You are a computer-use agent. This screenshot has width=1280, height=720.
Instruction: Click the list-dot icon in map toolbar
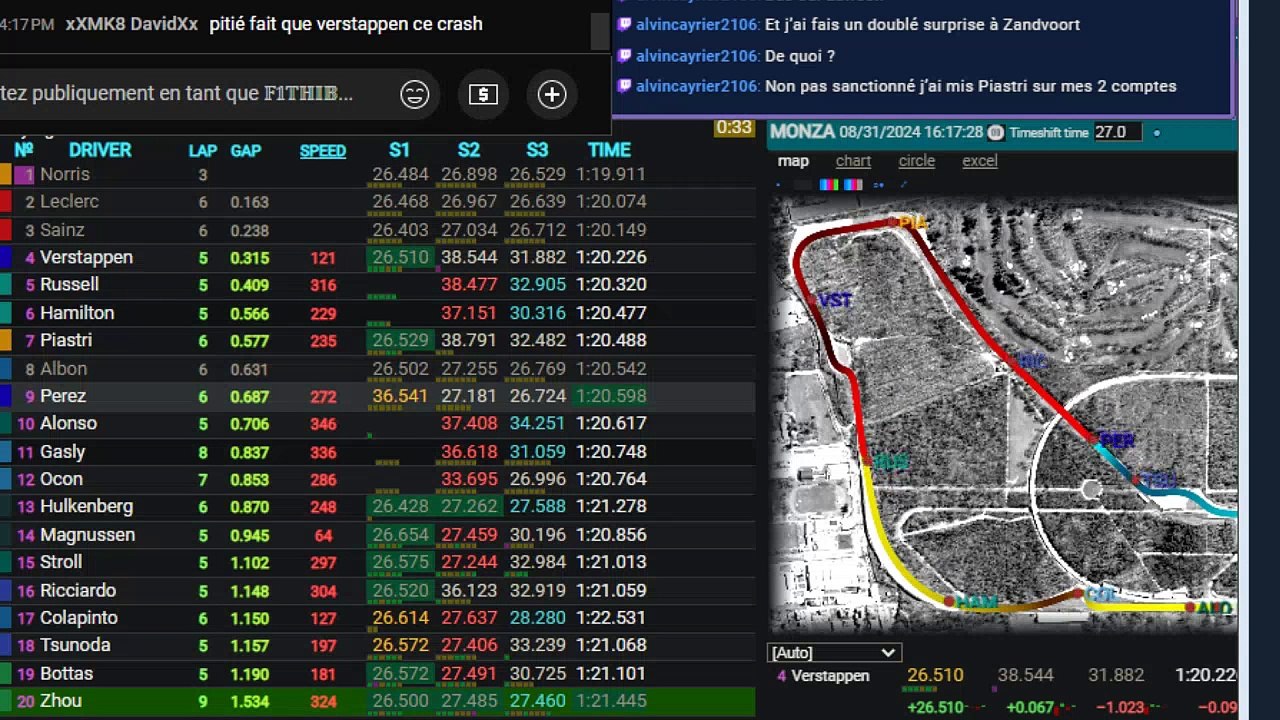click(x=878, y=185)
